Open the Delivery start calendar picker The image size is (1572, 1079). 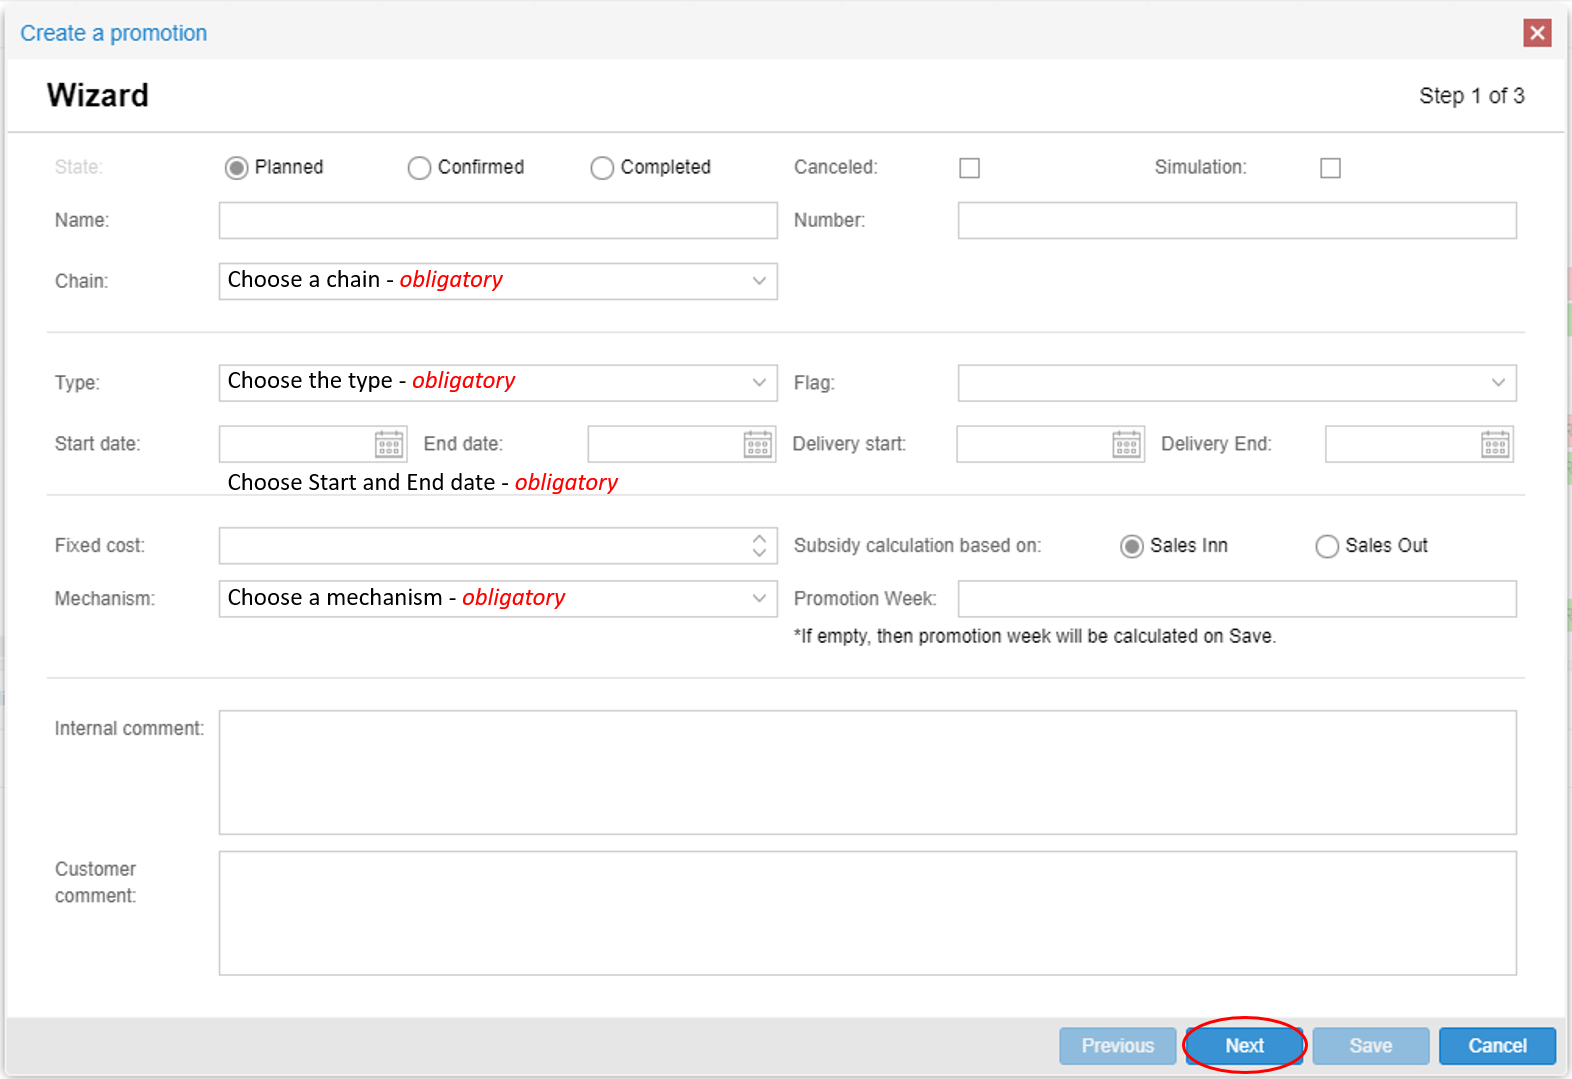pyautogui.click(x=1127, y=444)
